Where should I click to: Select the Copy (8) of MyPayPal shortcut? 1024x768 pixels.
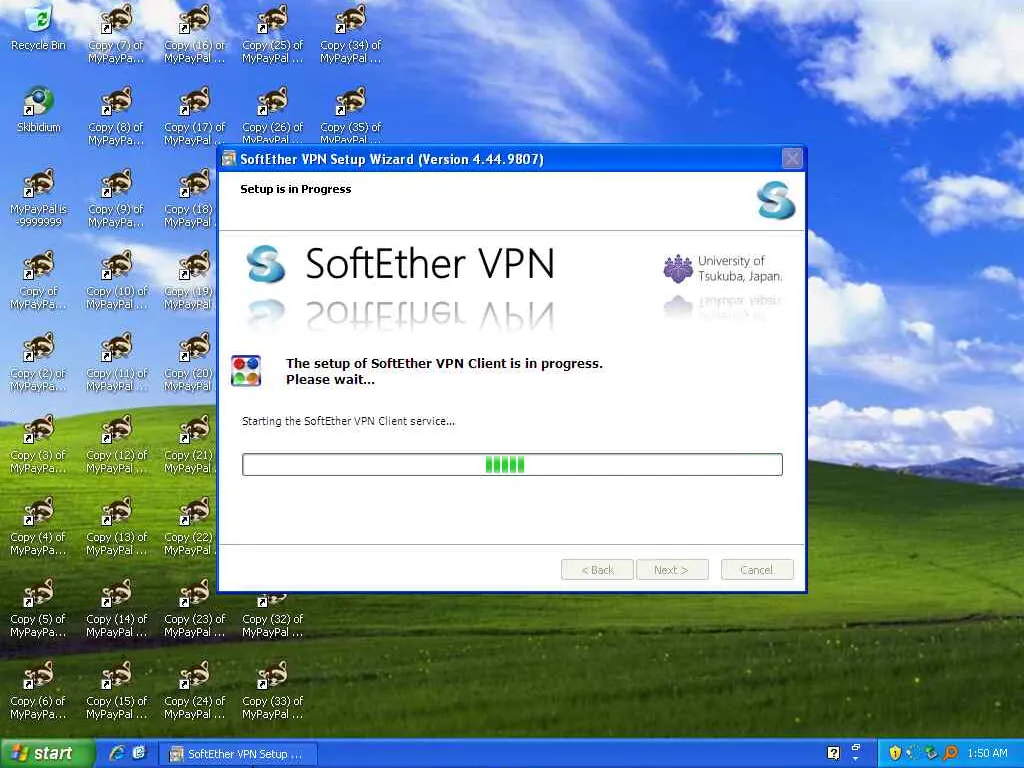point(116,116)
